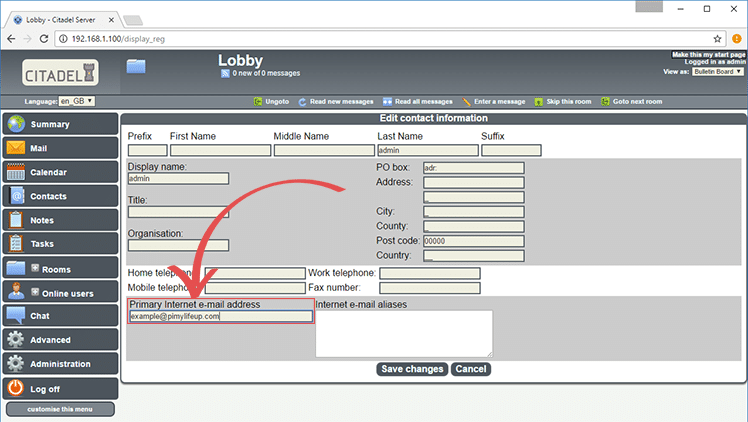Screen dimensions: 748x422
Task: Click the Mail envelope icon
Action: (x=16, y=148)
